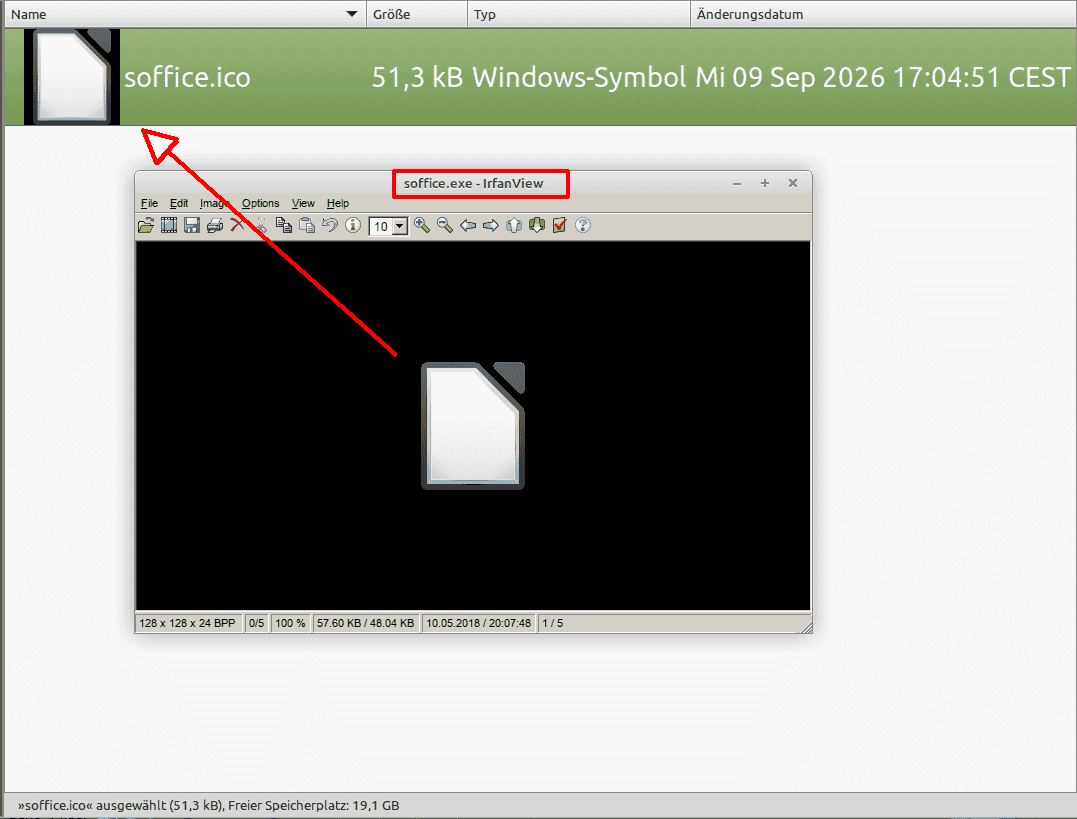The height and width of the screenshot is (819, 1077).
Task: Click the zoom value field showing 10
Action: [381, 226]
